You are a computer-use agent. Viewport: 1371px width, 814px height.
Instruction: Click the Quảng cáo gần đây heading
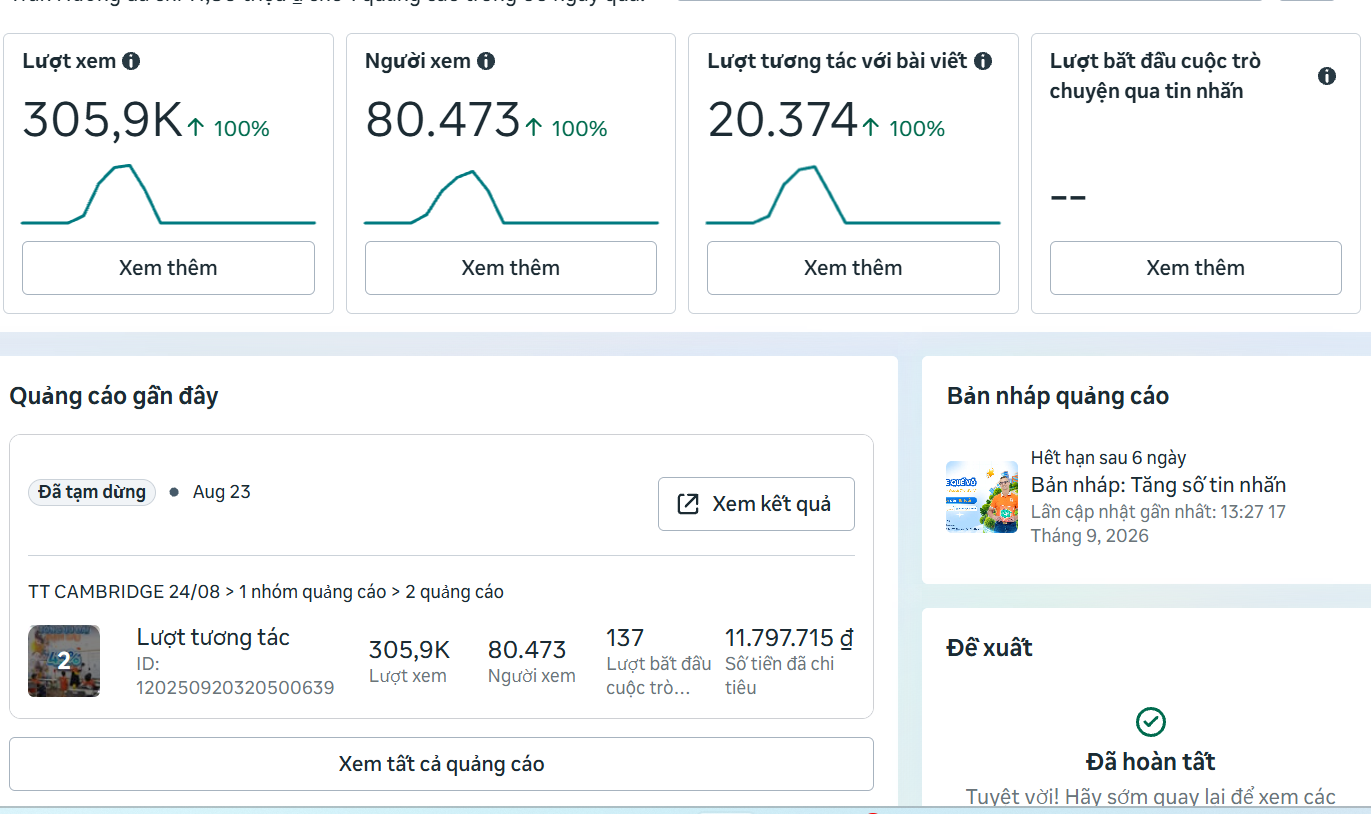tap(114, 396)
